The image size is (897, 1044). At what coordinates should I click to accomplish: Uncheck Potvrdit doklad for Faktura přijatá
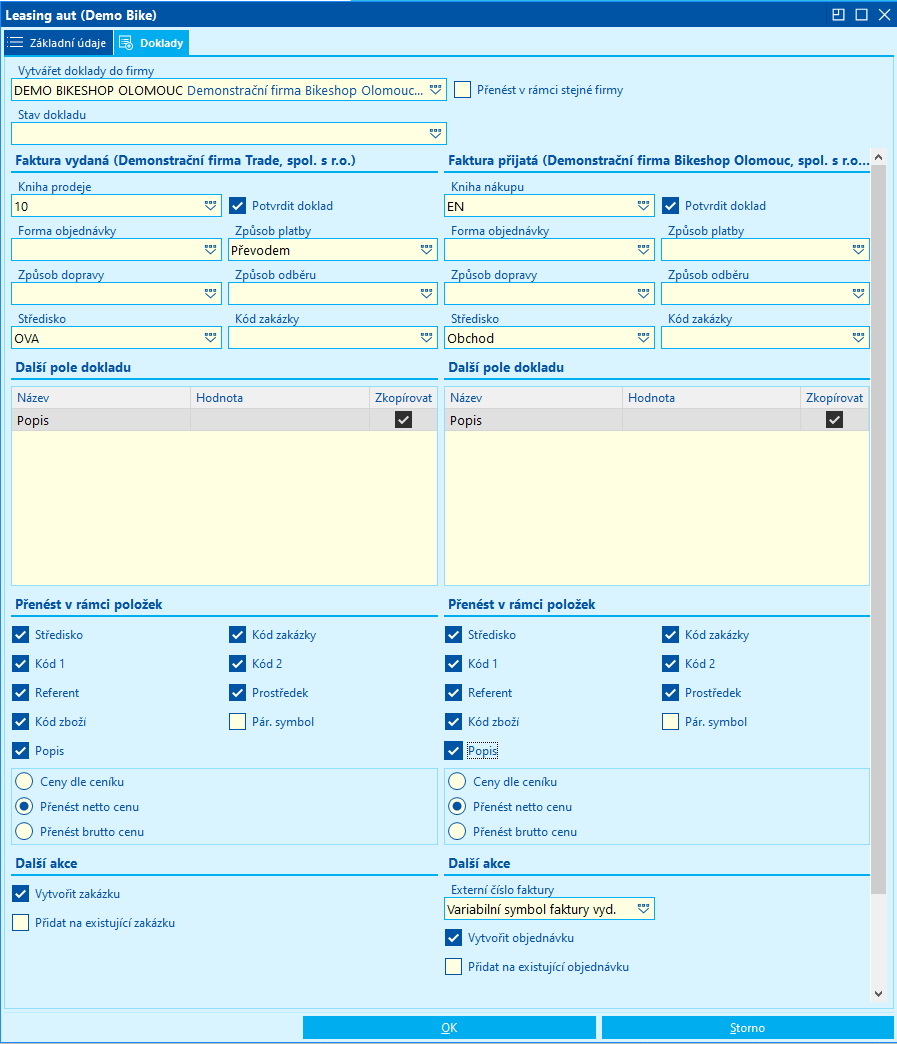(671, 206)
